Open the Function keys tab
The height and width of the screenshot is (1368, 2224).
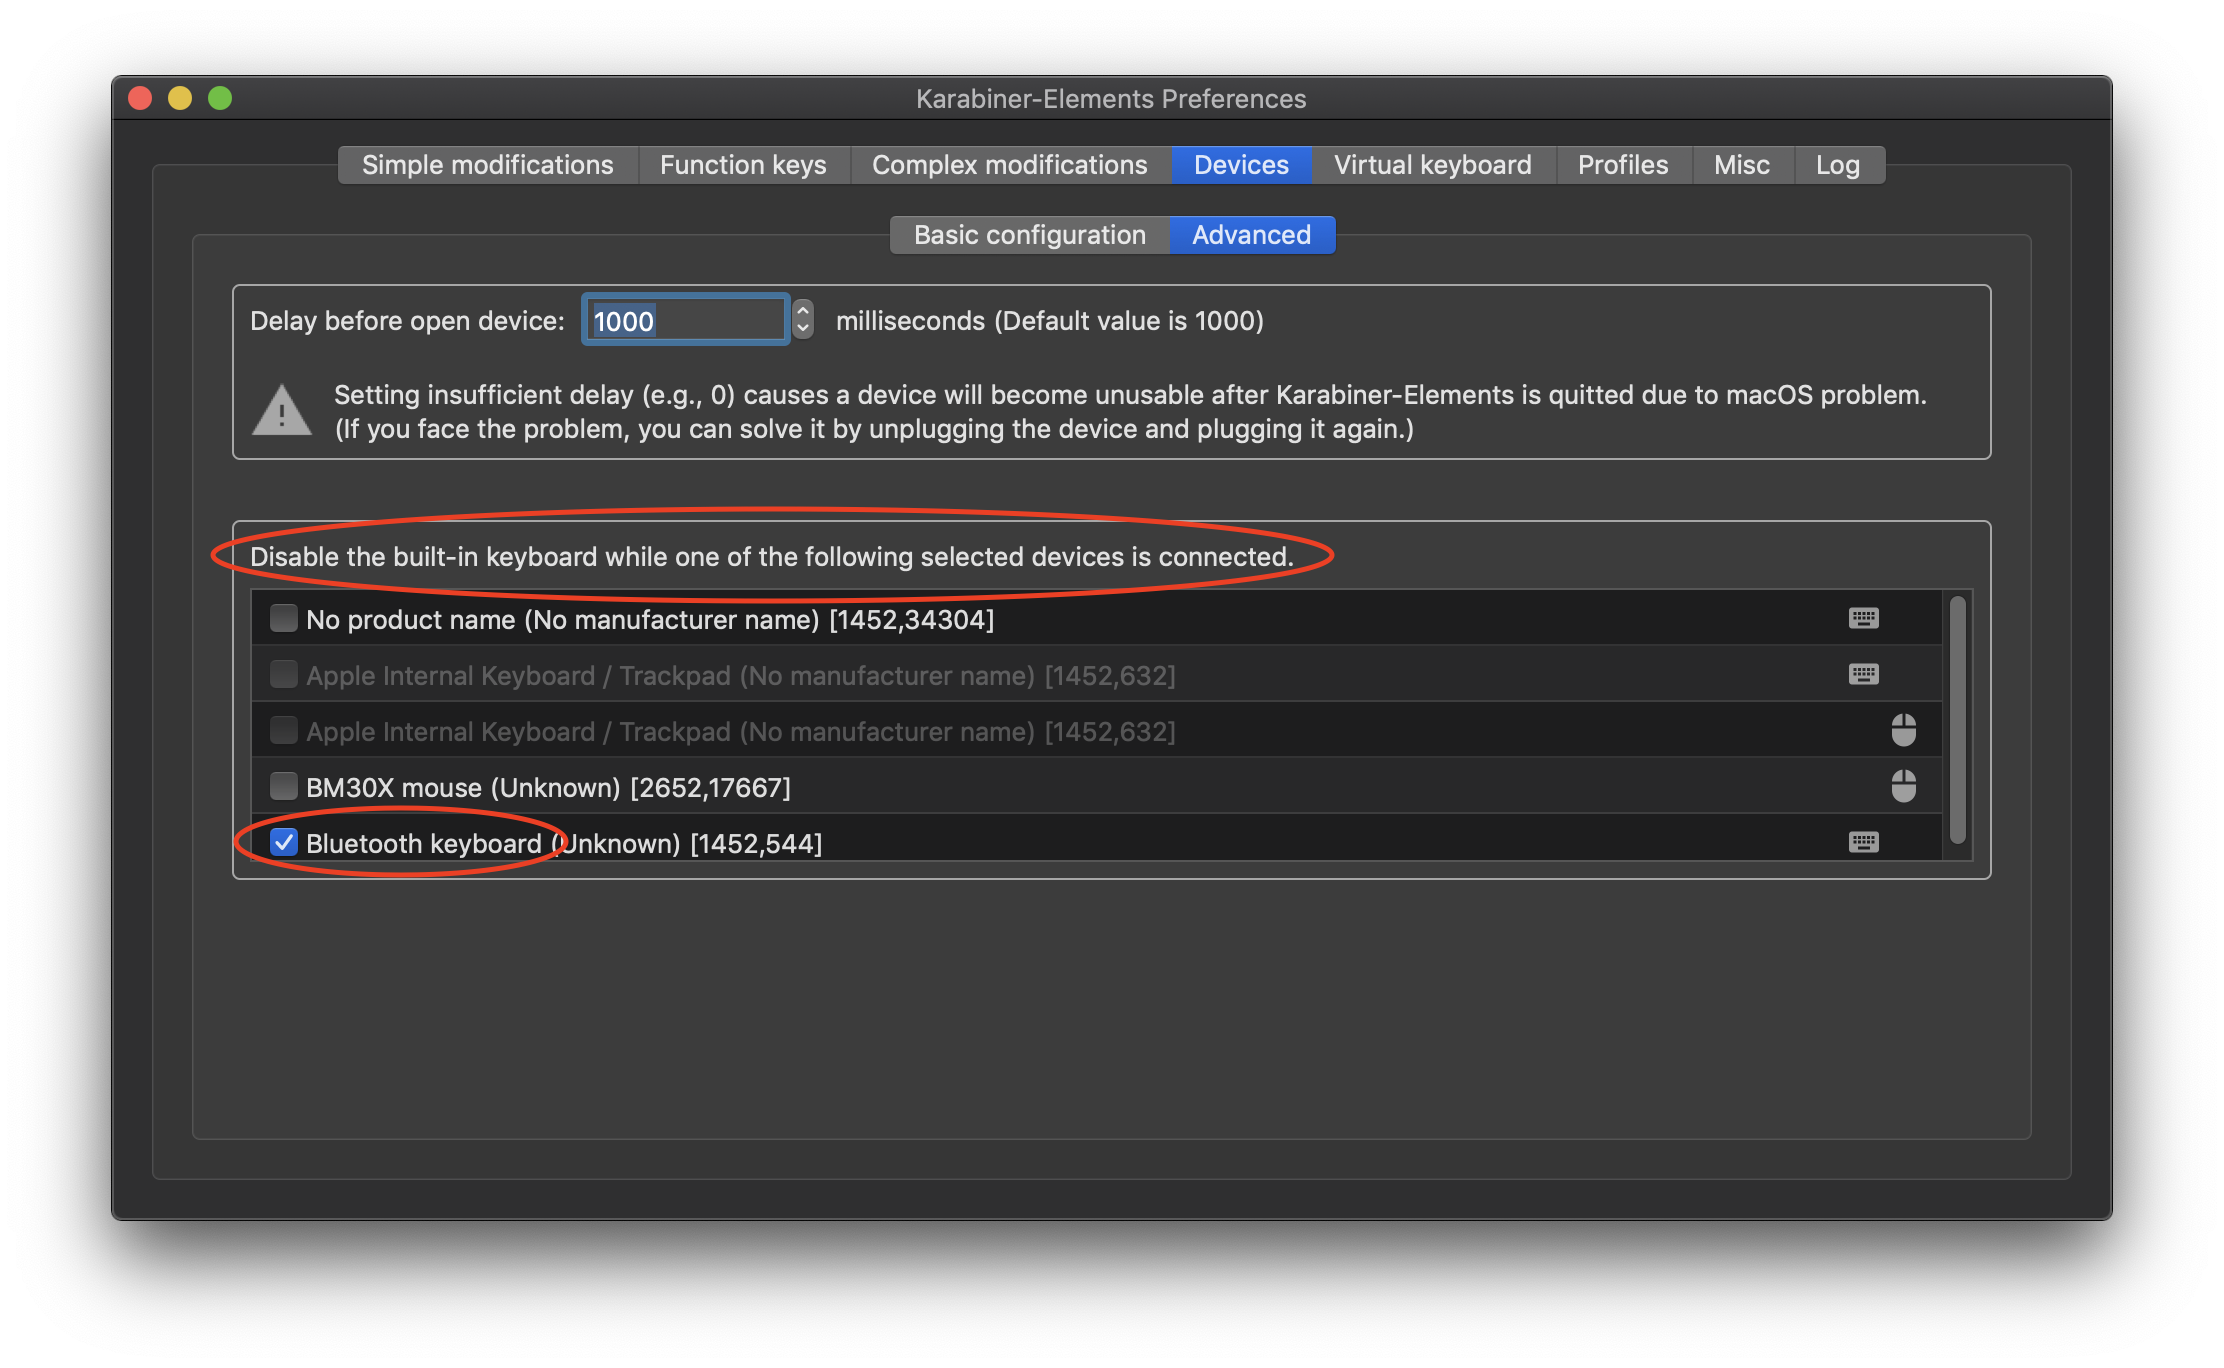(743, 165)
